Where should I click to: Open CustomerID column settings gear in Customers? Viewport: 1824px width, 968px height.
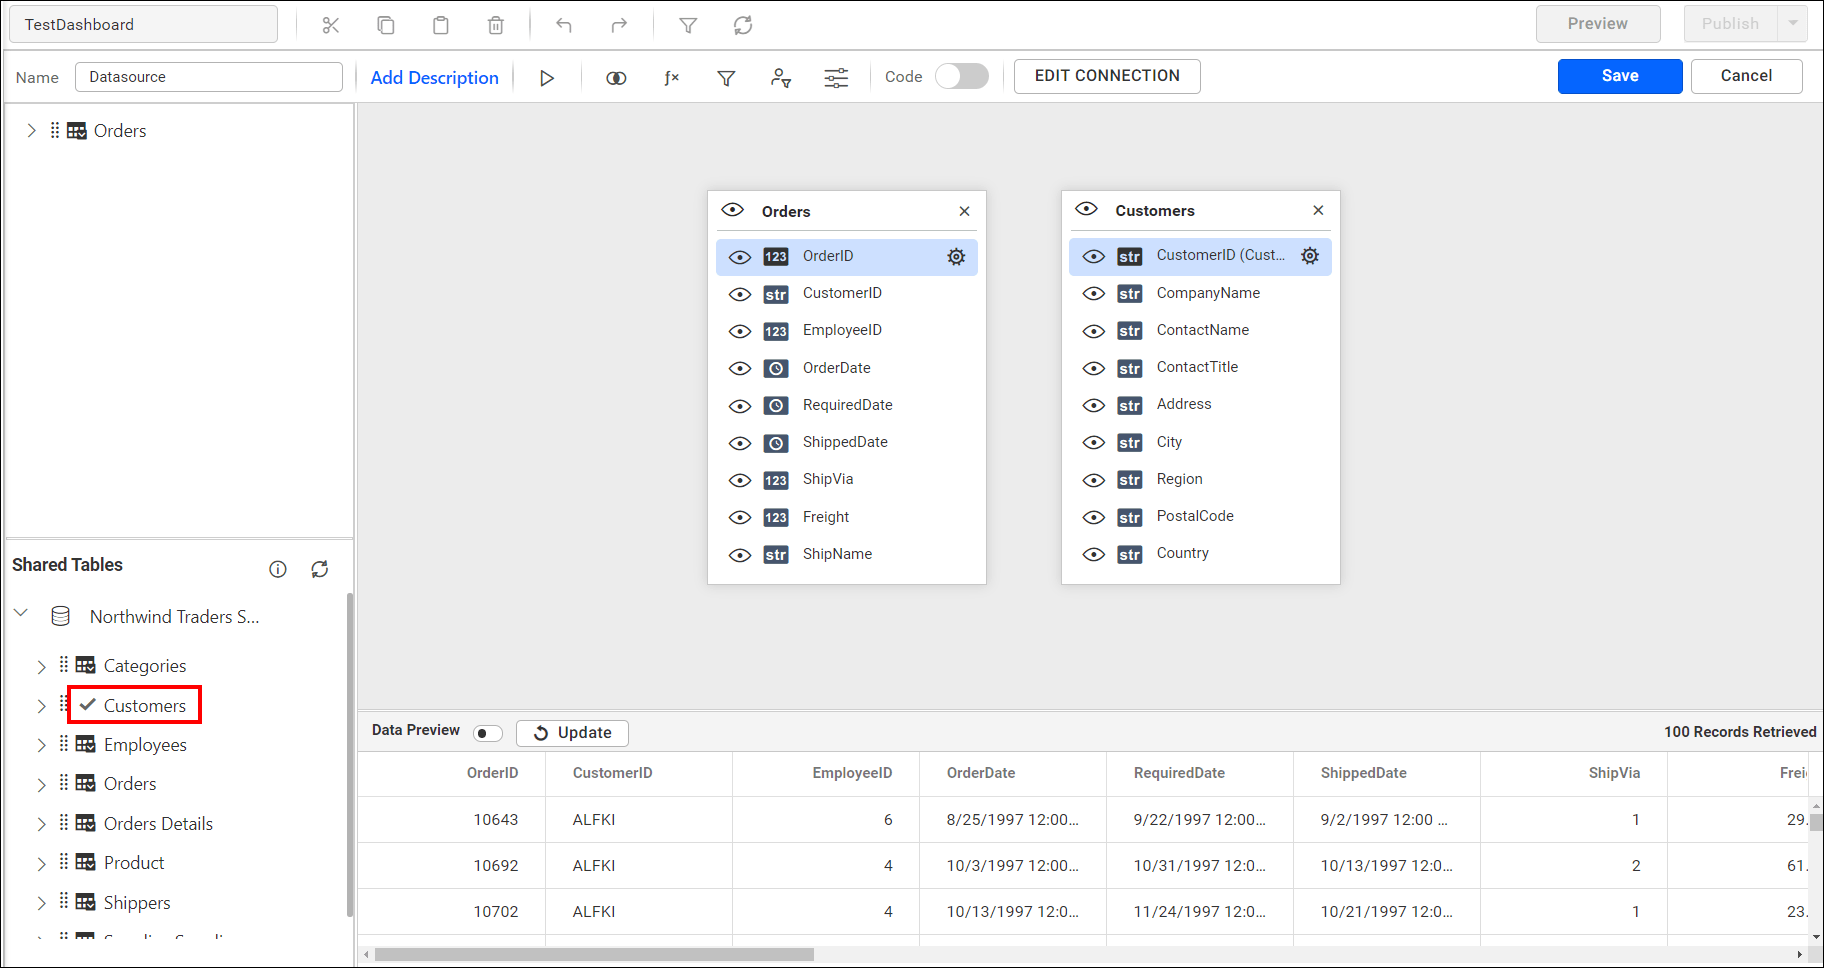click(x=1310, y=256)
